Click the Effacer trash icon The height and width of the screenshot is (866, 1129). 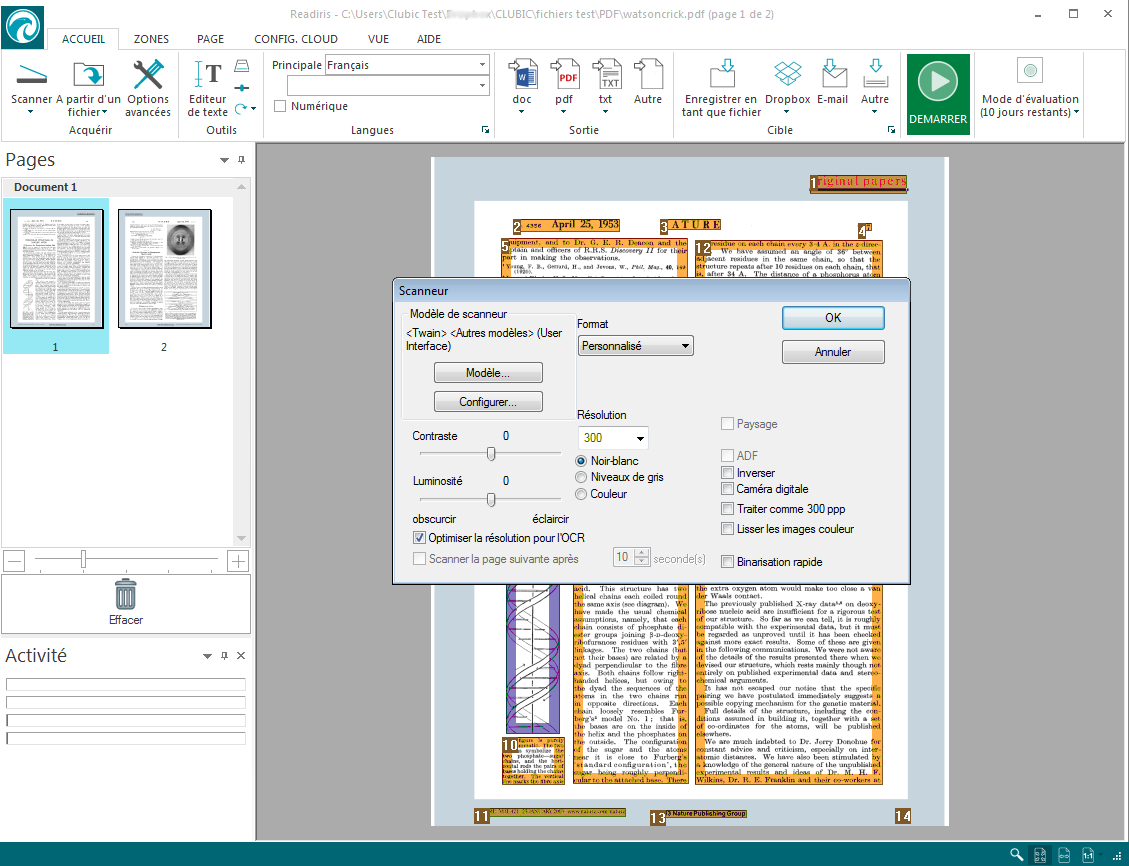tap(126, 594)
